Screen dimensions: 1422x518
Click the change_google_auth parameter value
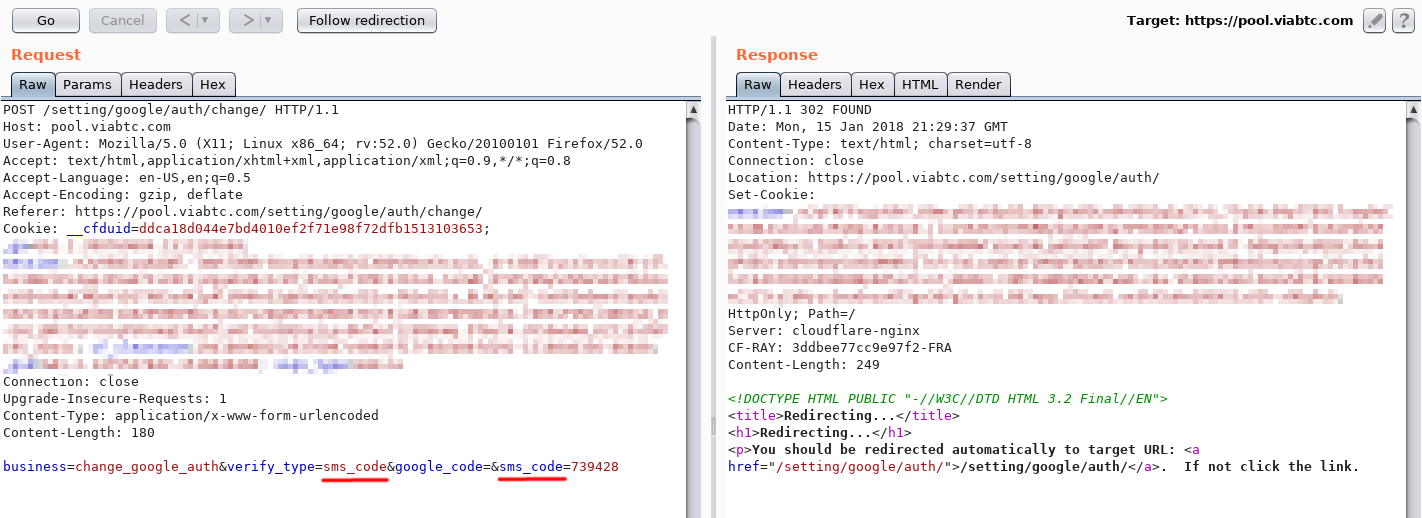click(x=147, y=467)
